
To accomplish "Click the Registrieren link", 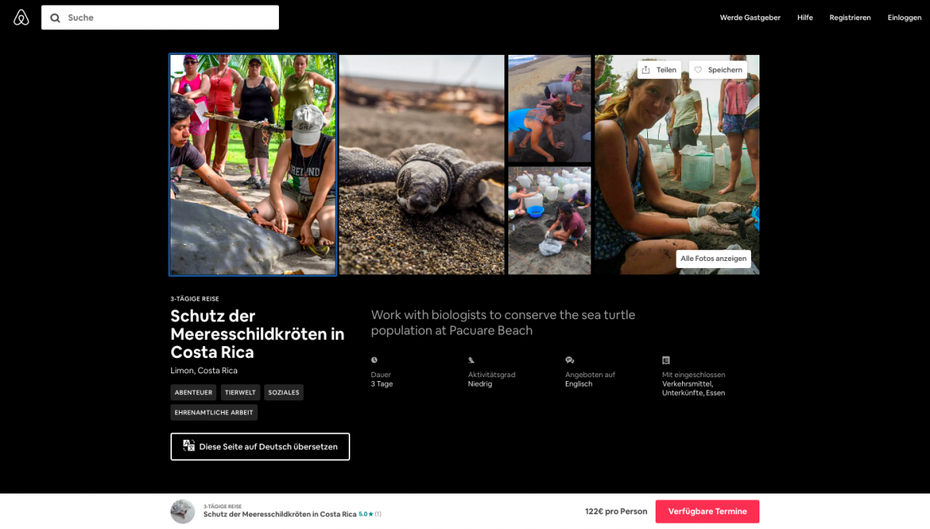I will tap(850, 18).
